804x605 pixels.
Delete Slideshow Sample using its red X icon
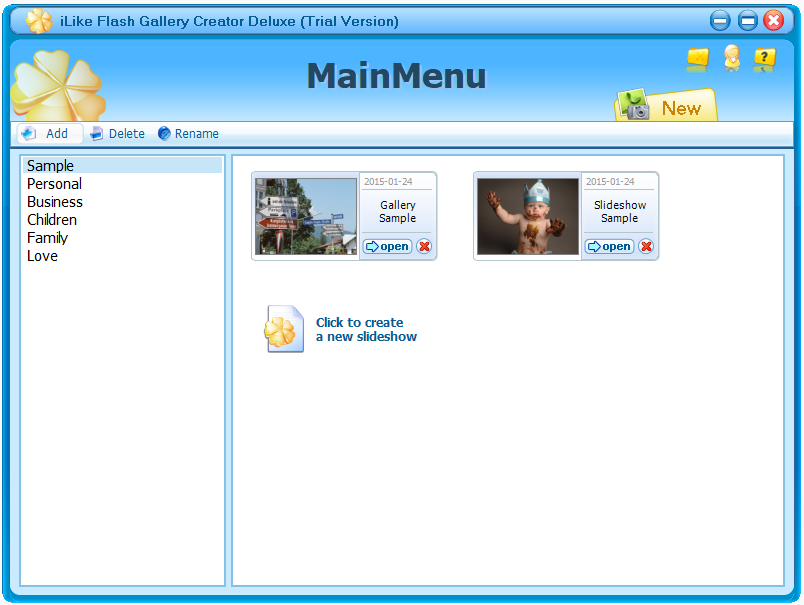coord(646,246)
